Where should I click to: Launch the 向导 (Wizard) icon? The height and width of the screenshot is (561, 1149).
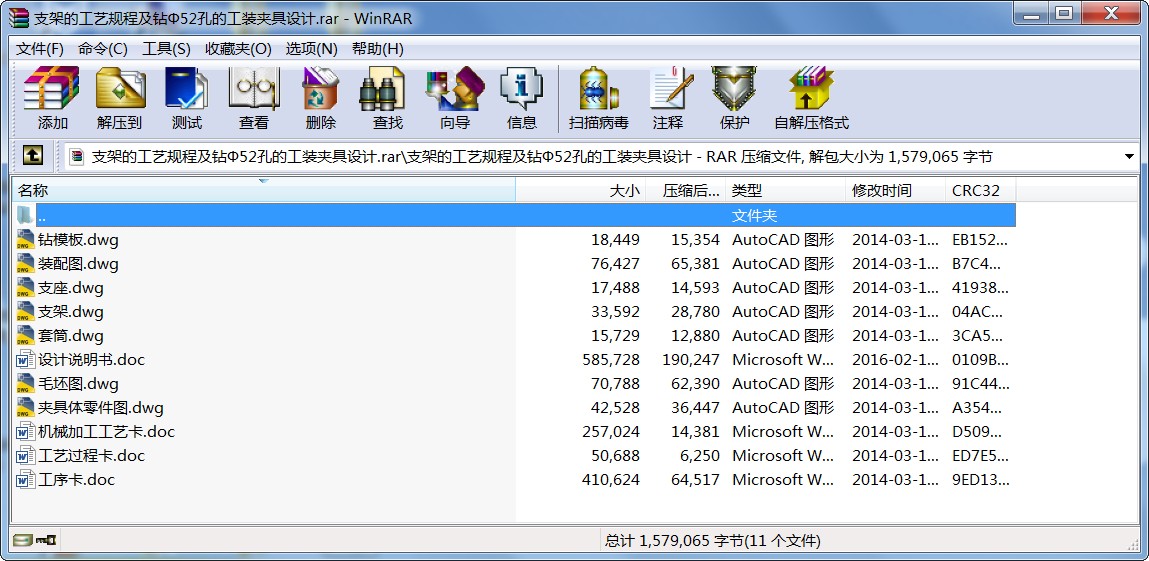click(x=455, y=98)
